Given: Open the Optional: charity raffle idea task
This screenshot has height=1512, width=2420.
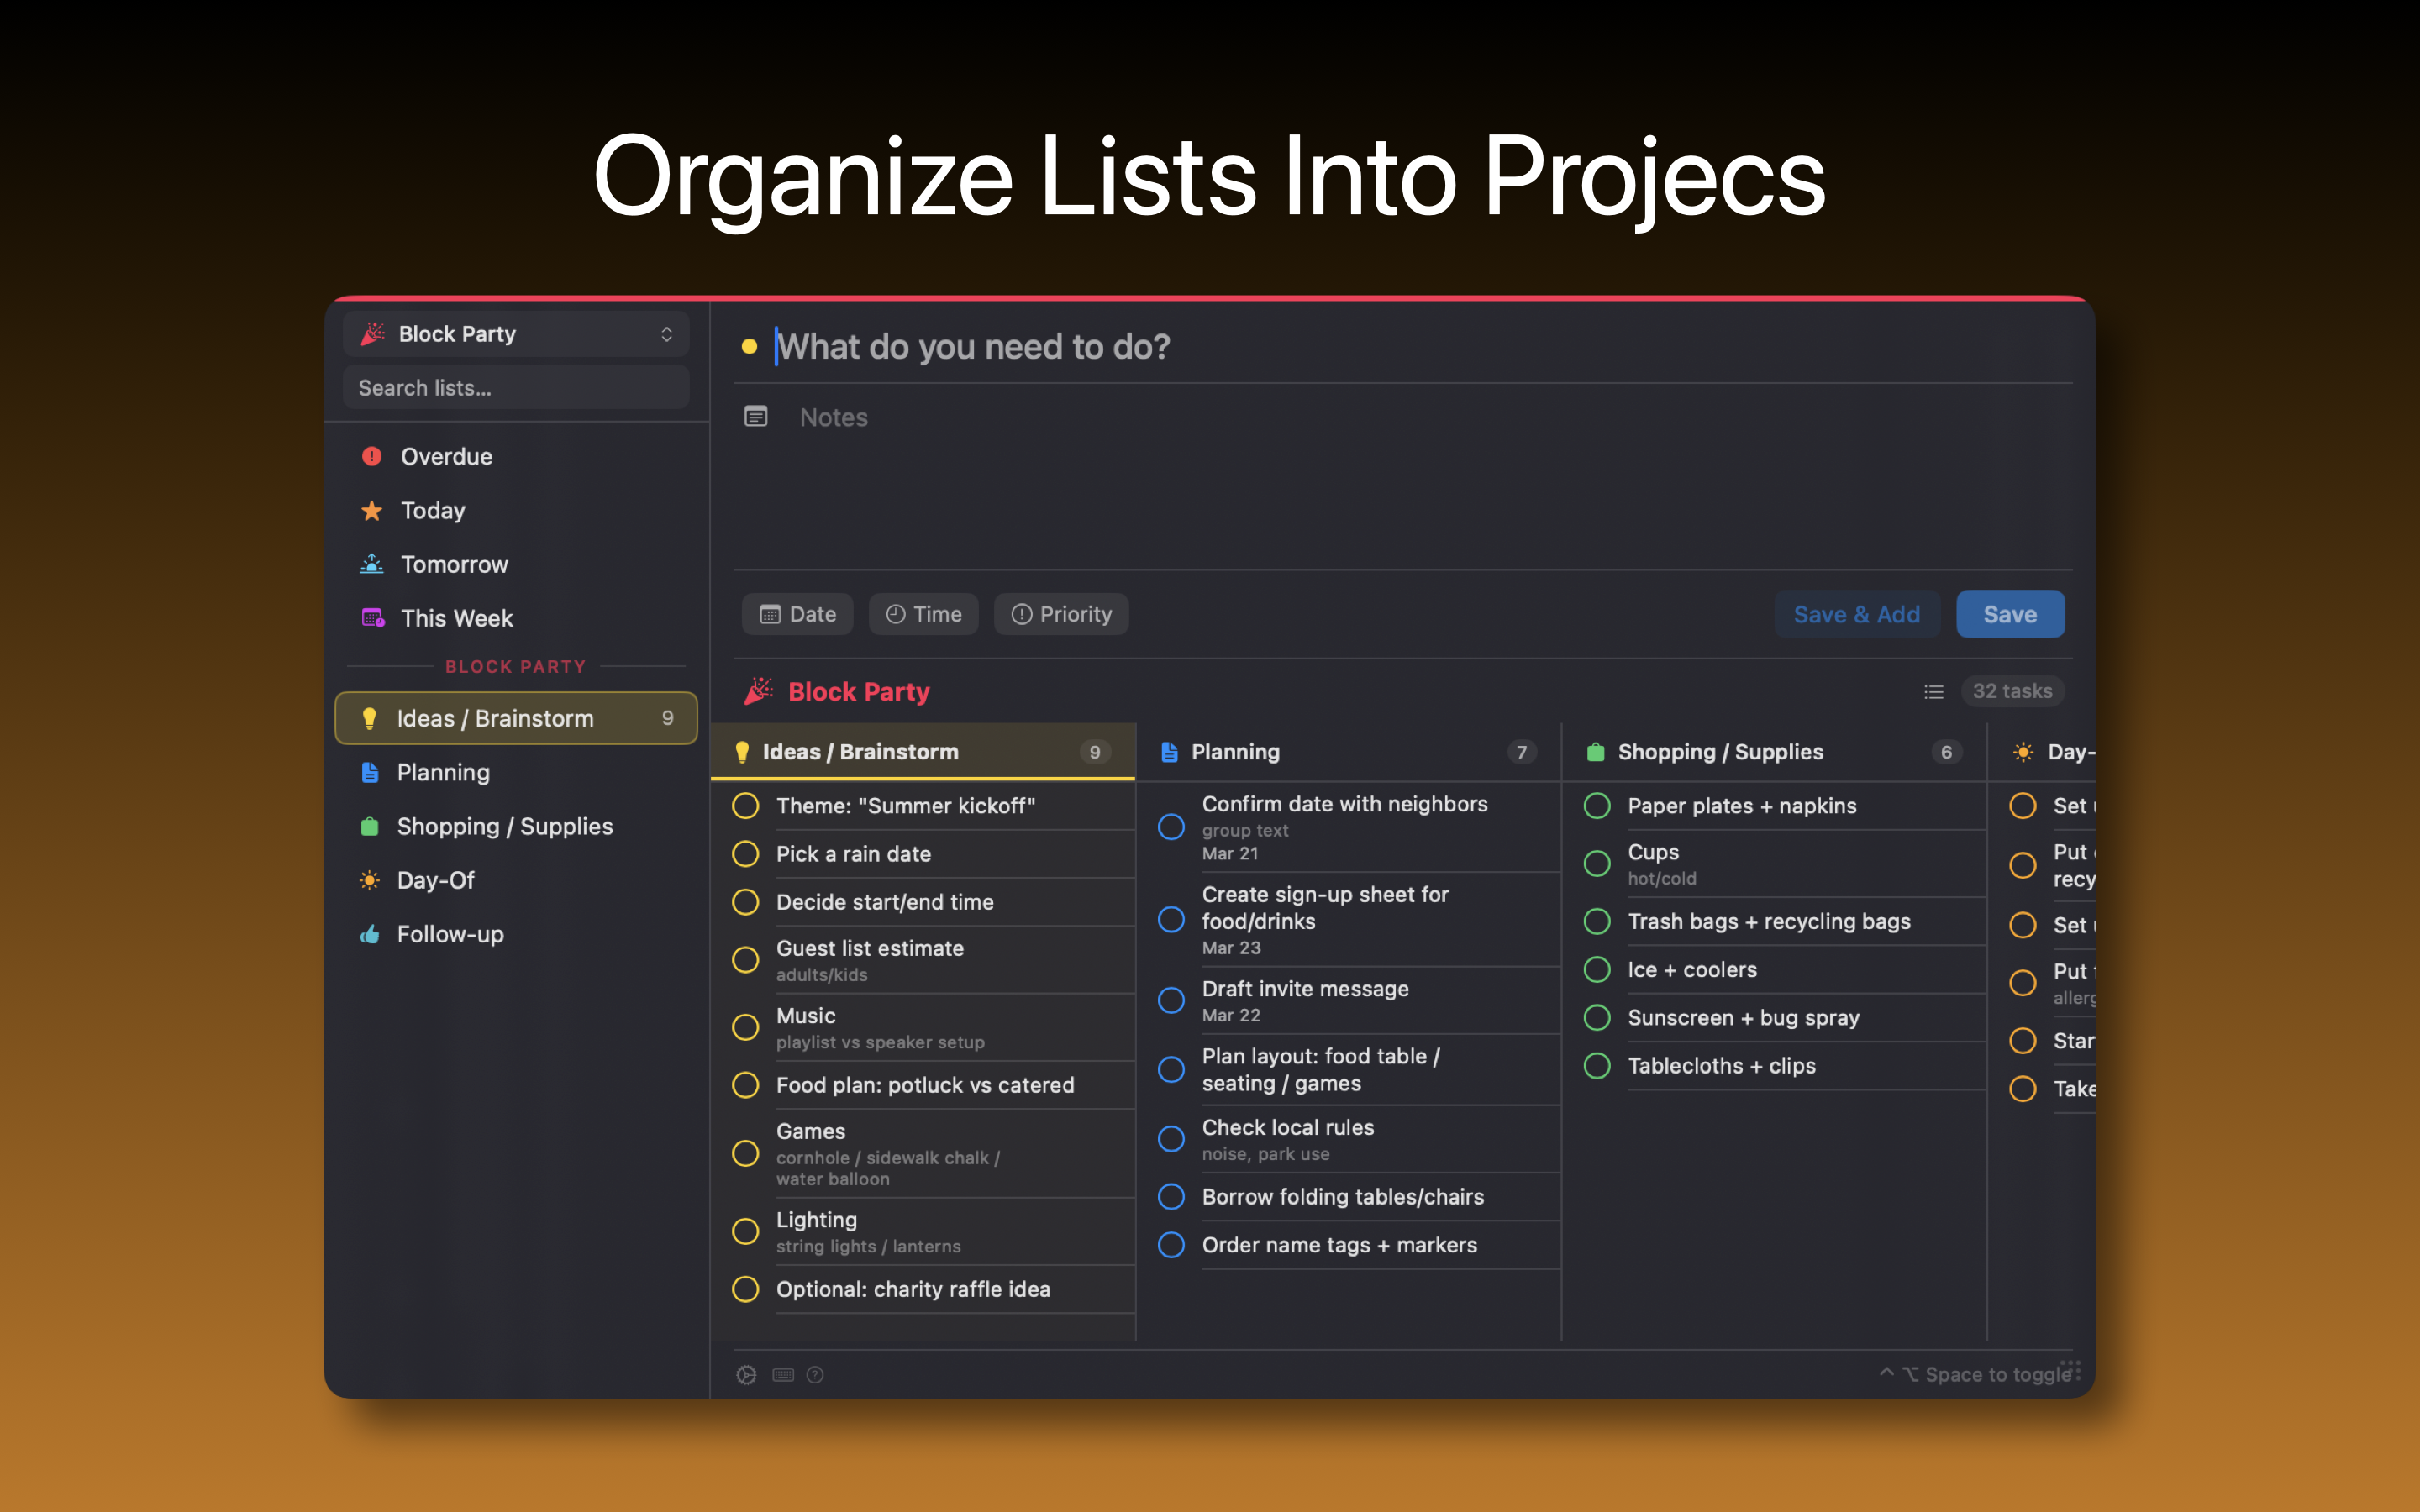Looking at the screenshot, I should click(x=913, y=1289).
